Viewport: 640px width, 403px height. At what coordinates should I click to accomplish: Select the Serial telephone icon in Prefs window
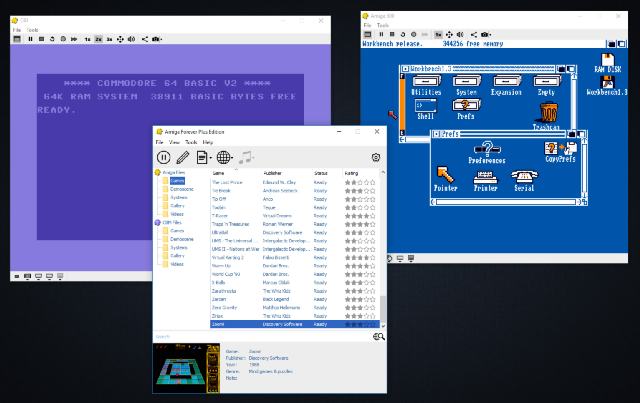point(524,181)
